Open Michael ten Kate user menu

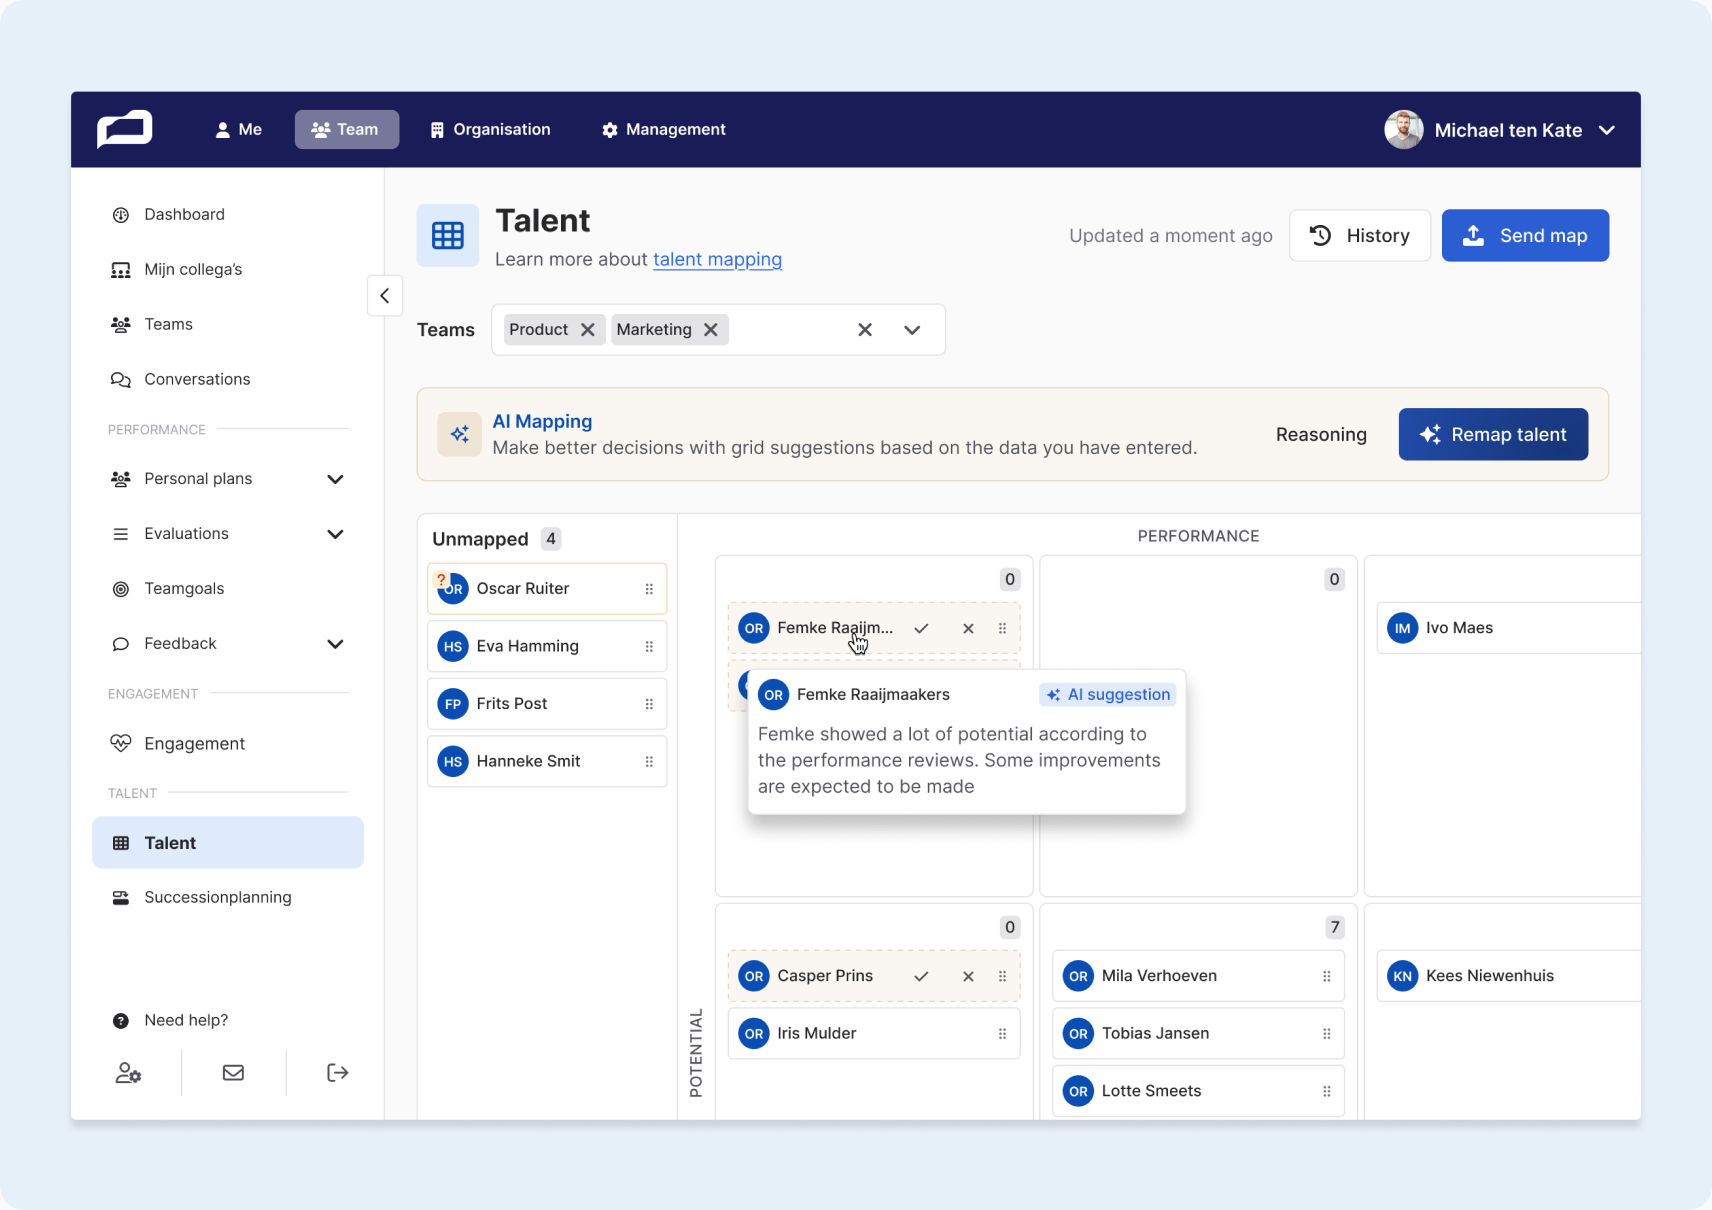1500,130
